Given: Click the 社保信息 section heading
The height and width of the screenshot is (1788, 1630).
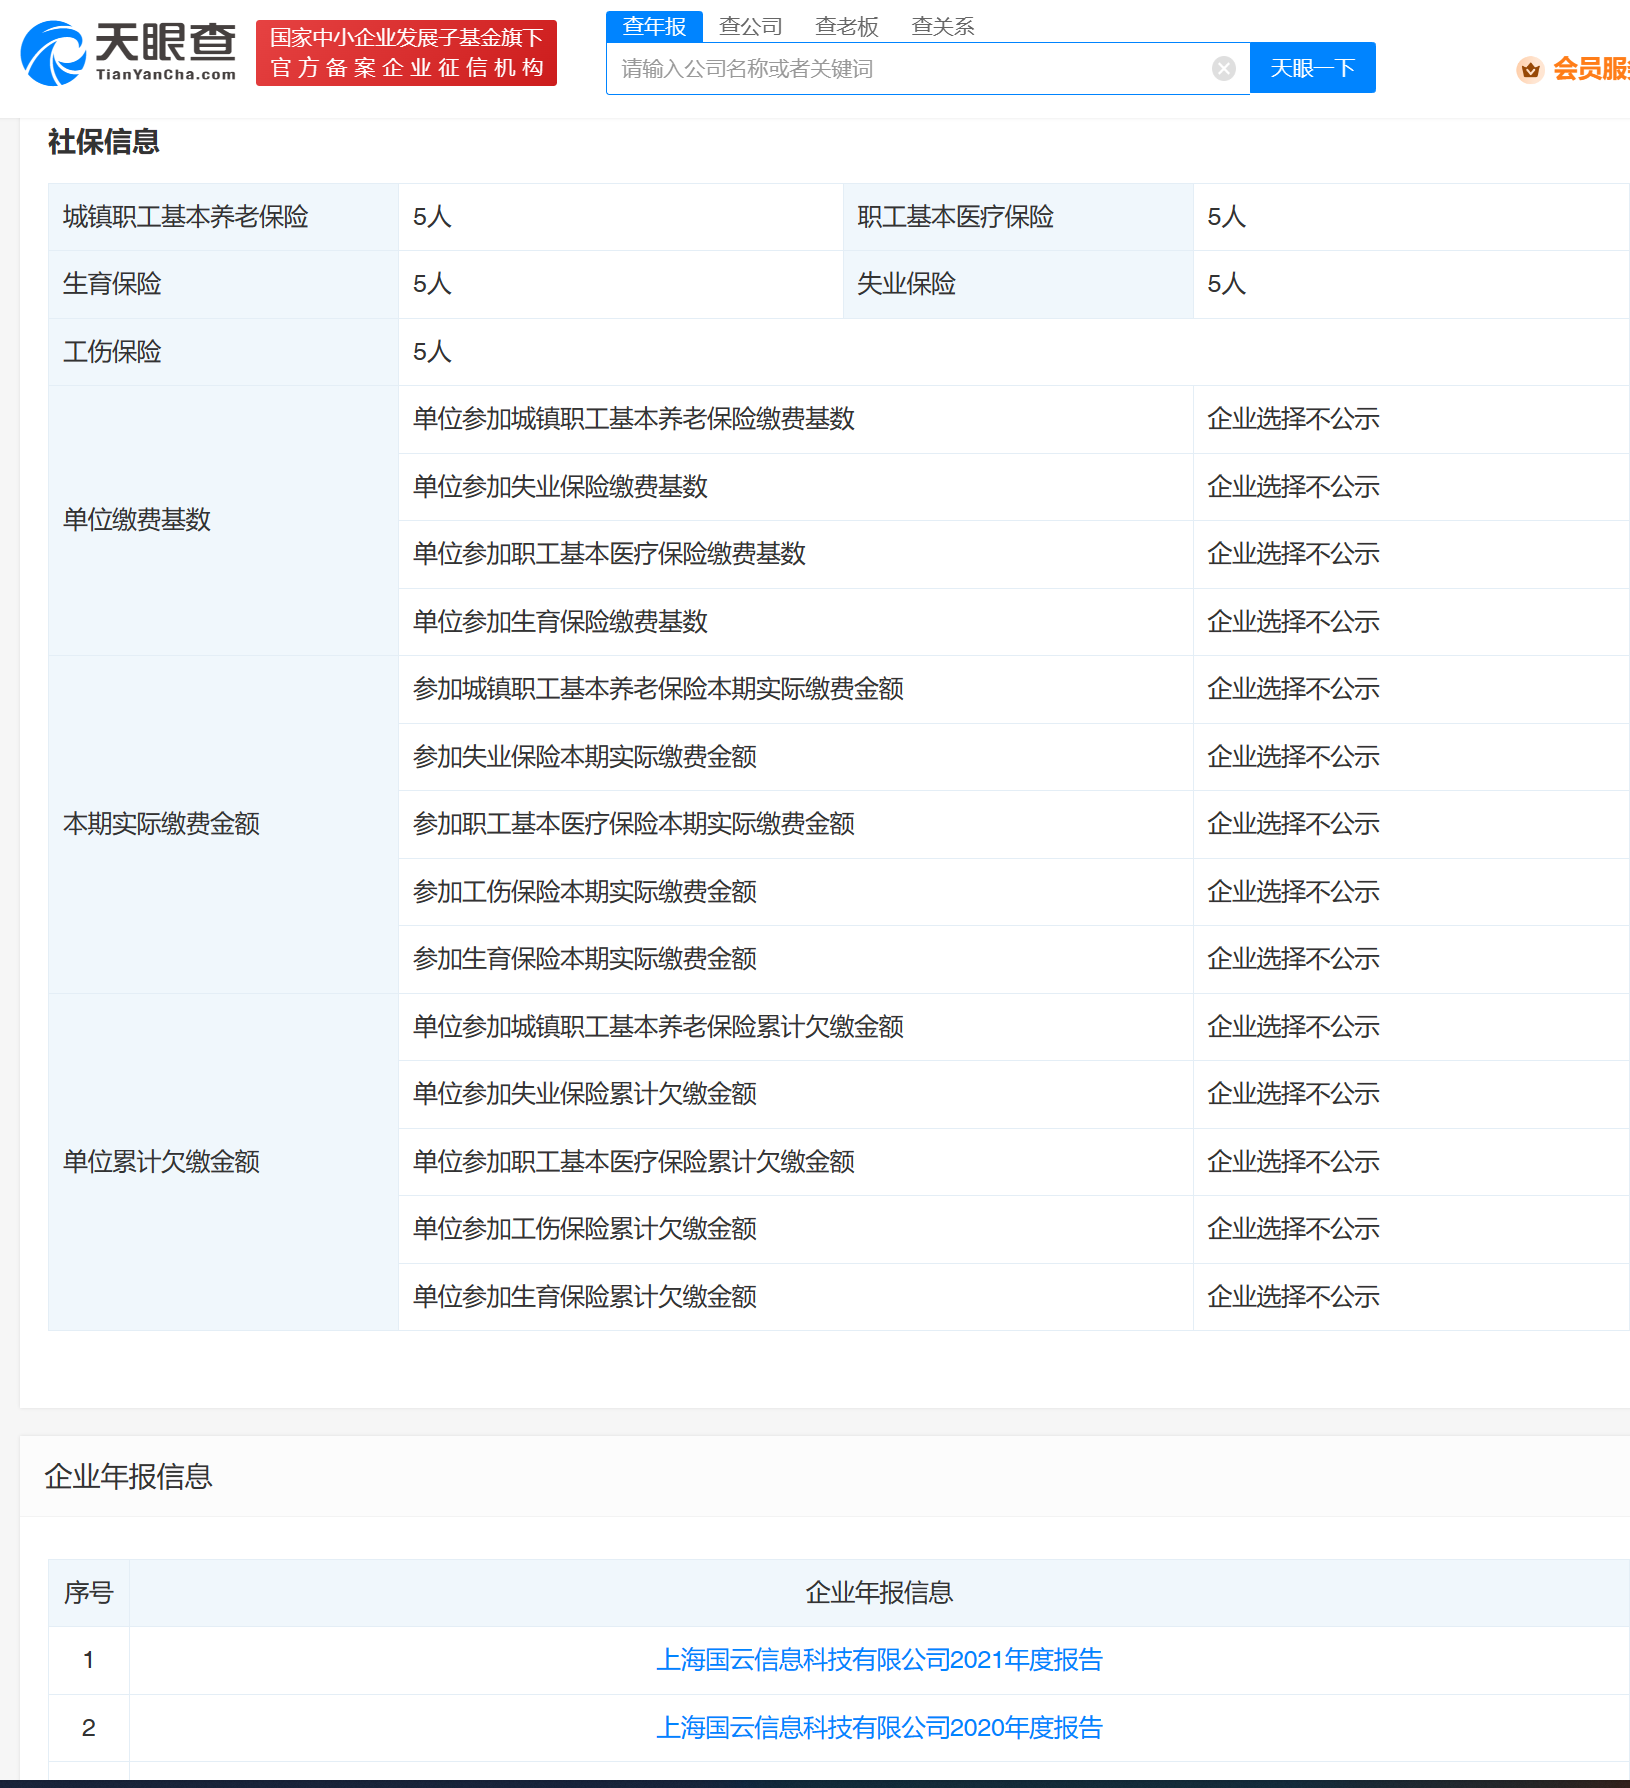Looking at the screenshot, I should pos(104,142).
